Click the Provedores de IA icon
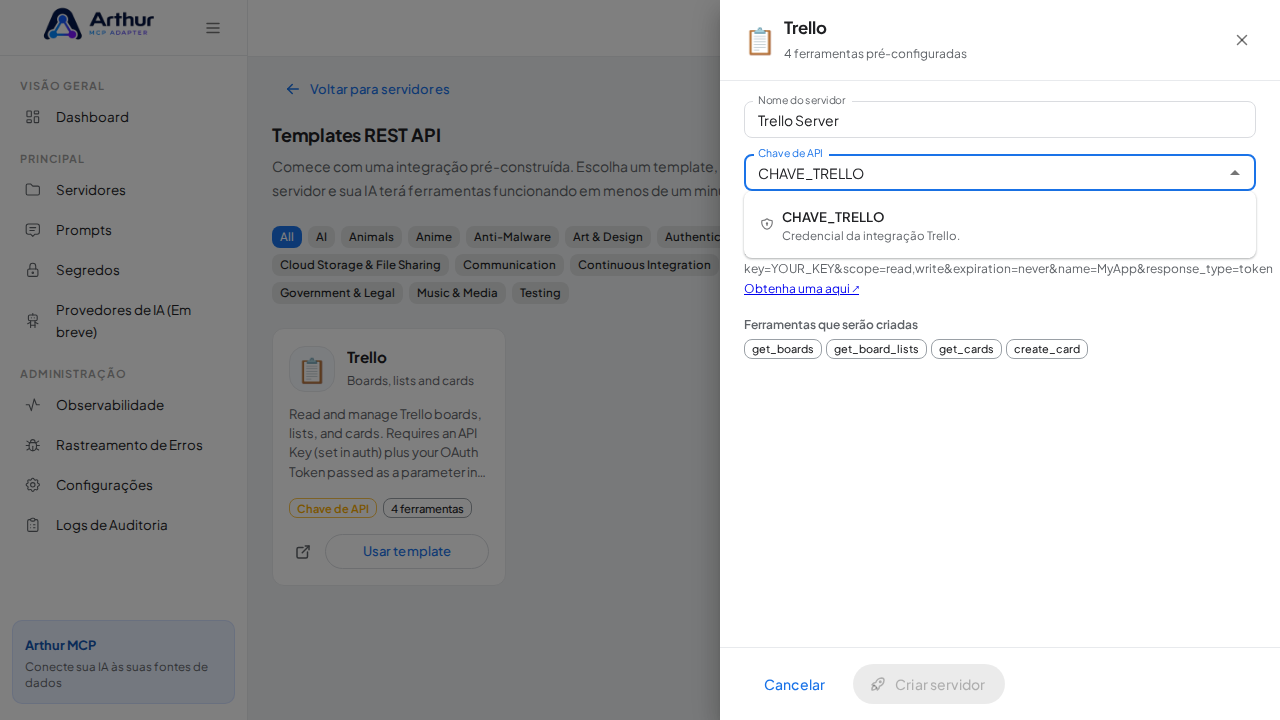1280x720 pixels. tap(33, 321)
